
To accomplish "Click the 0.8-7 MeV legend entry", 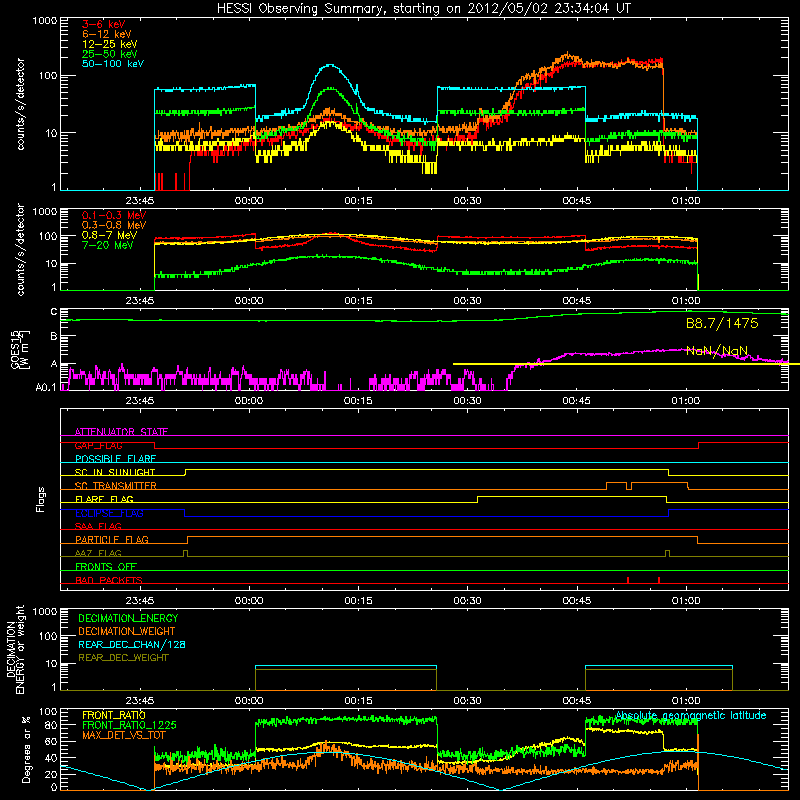I will click(x=110, y=235).
